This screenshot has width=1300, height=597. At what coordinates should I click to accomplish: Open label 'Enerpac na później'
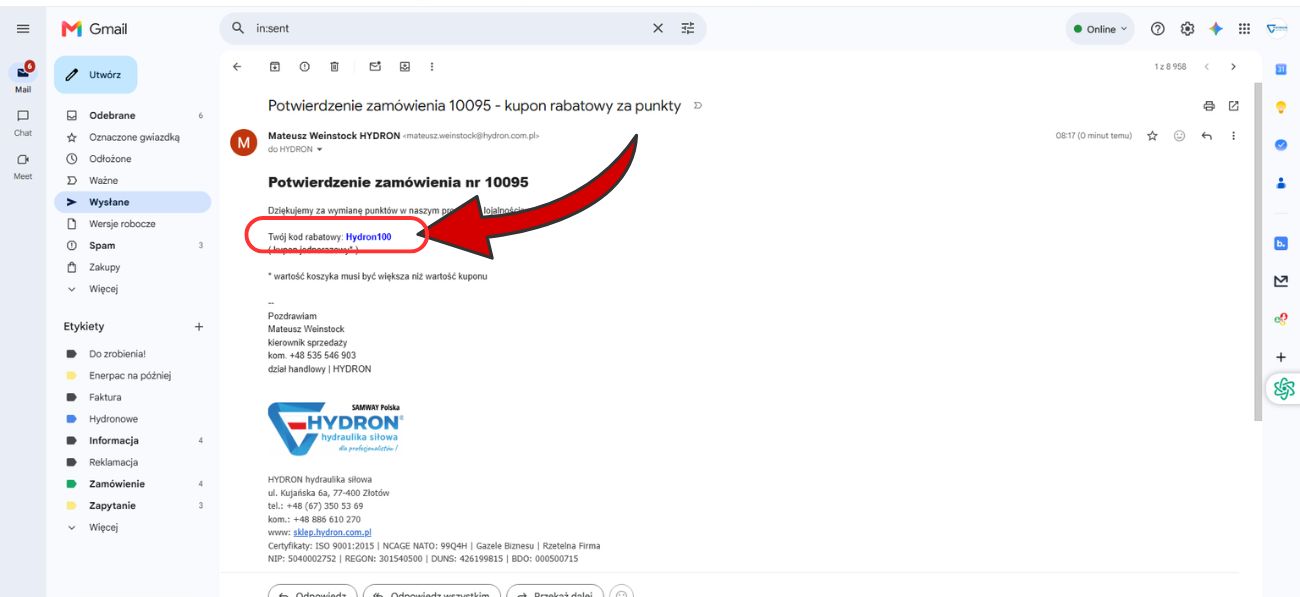133,376
